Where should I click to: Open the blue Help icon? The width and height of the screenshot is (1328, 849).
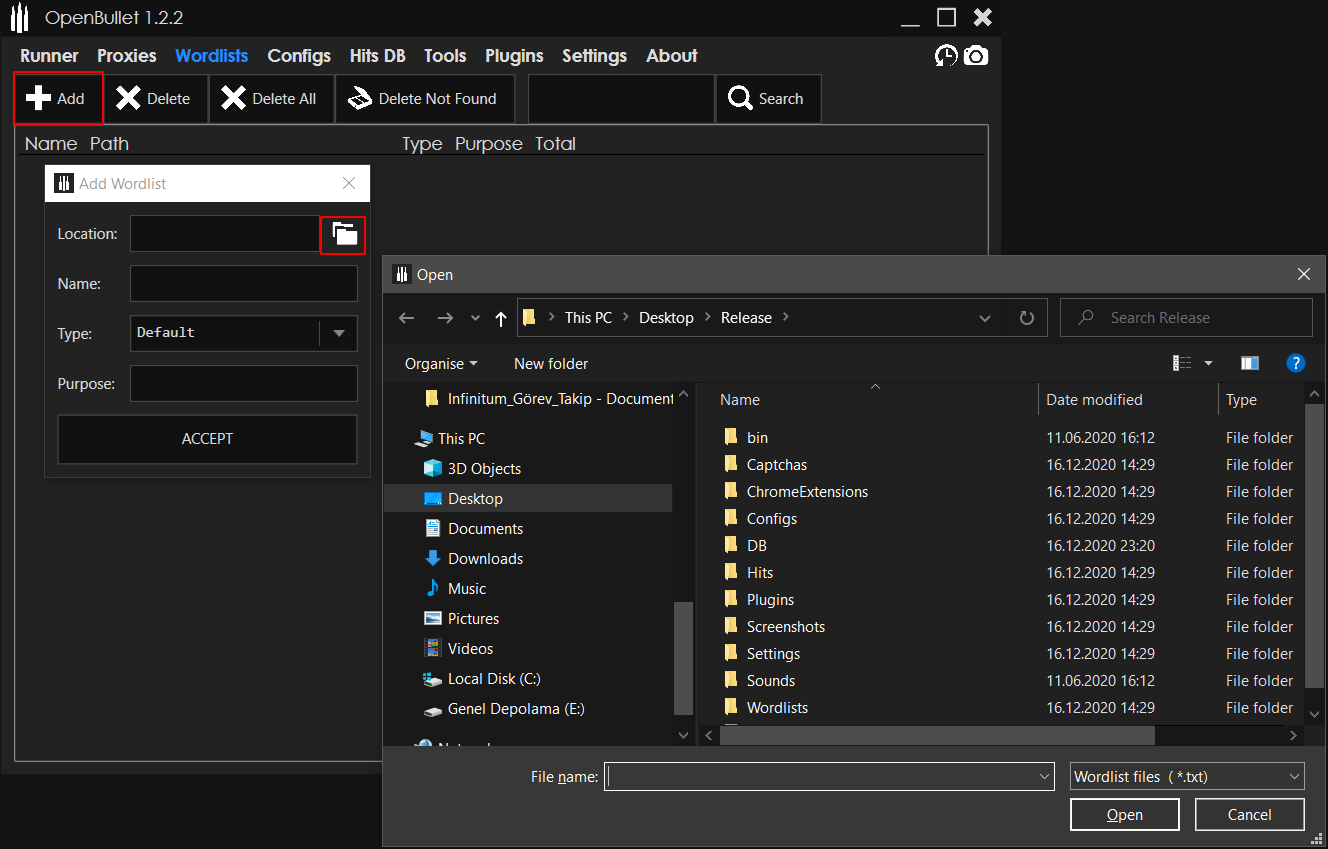(1296, 364)
